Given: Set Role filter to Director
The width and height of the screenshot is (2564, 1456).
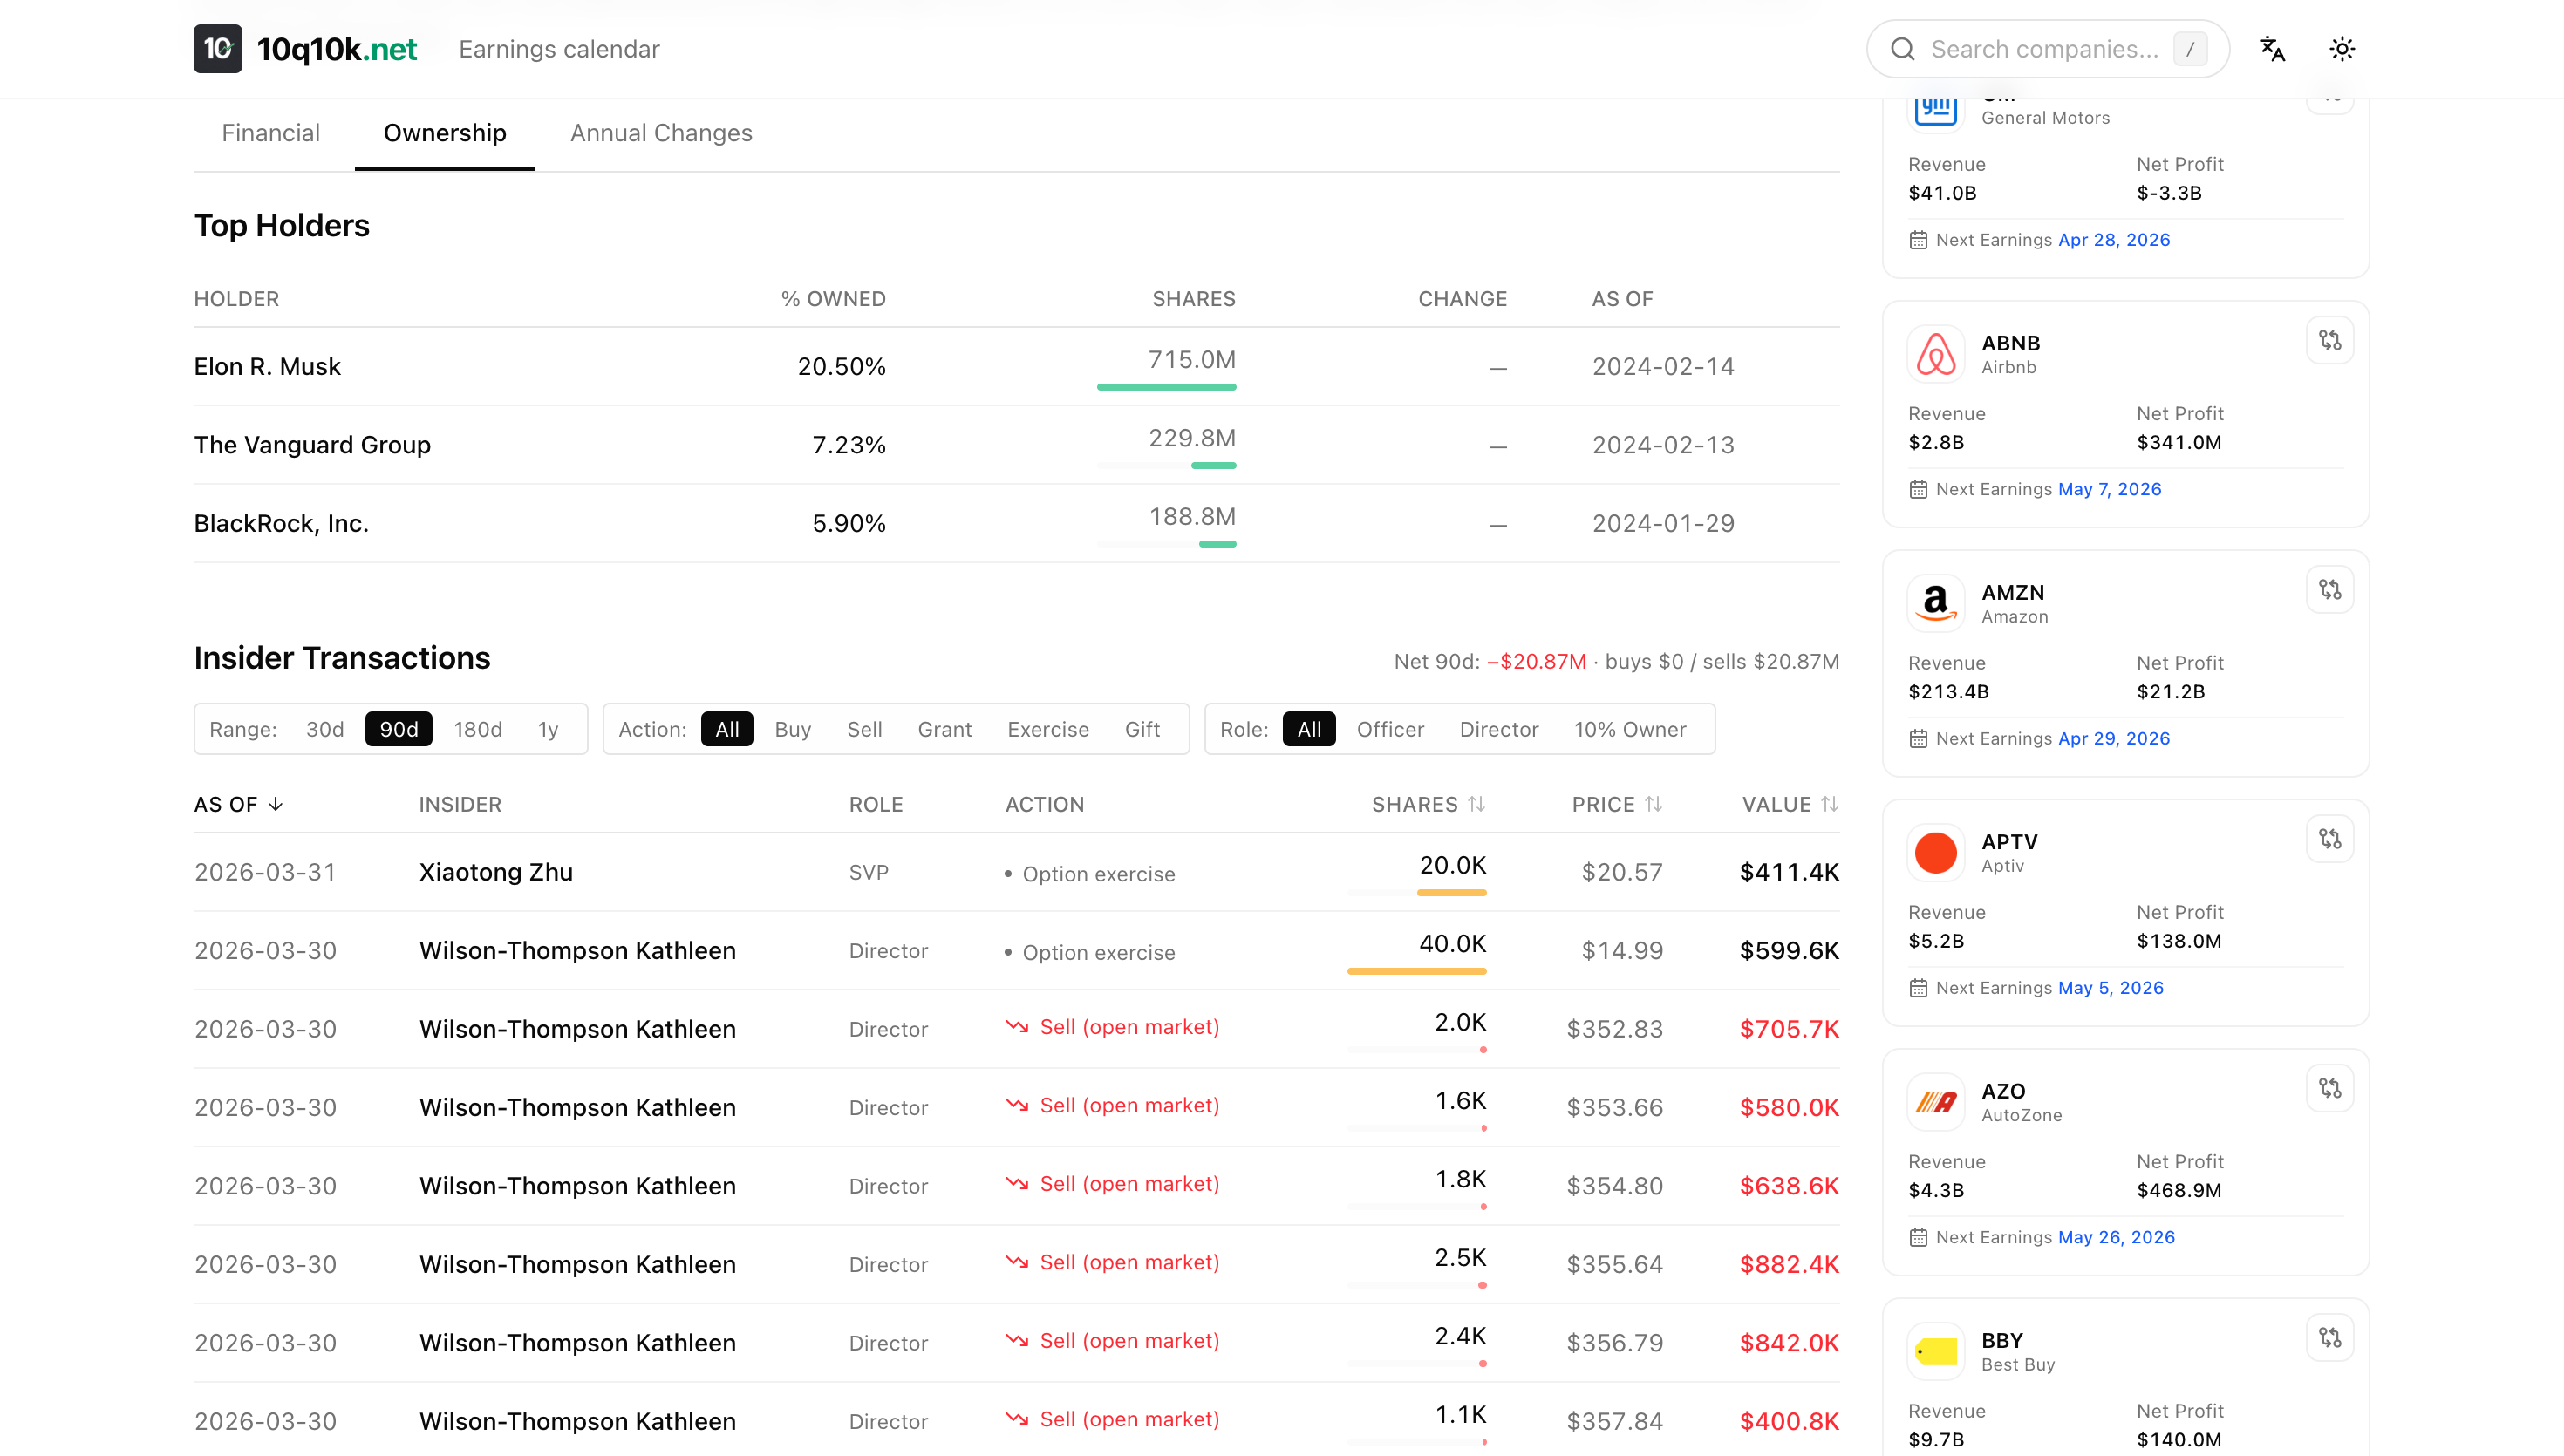Looking at the screenshot, I should 1498,729.
